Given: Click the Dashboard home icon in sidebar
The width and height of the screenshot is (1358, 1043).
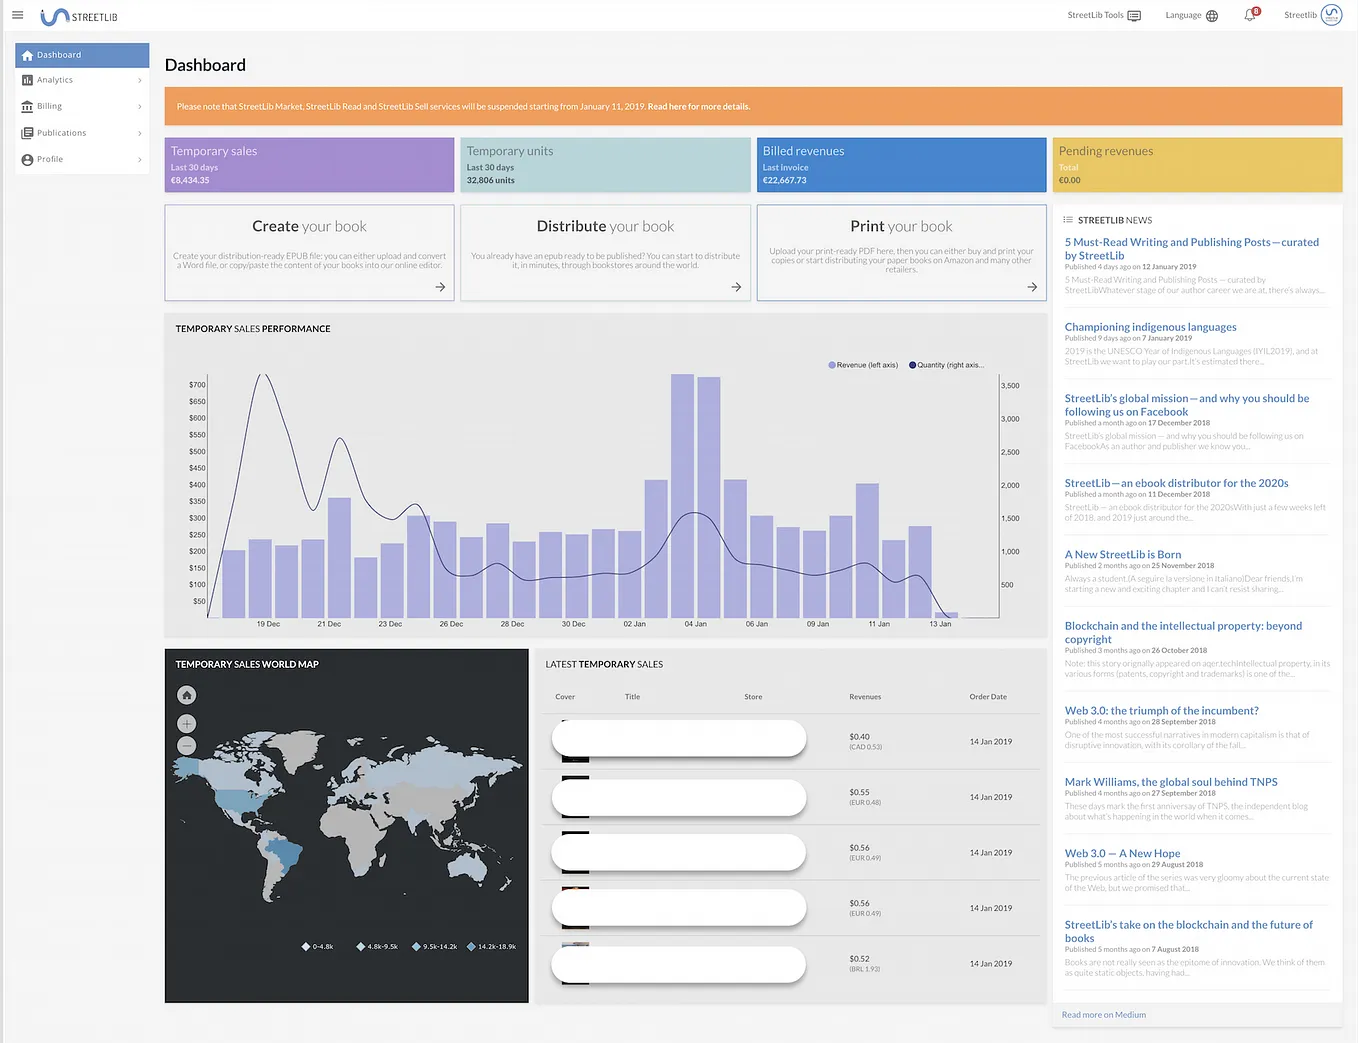Looking at the screenshot, I should (27, 55).
